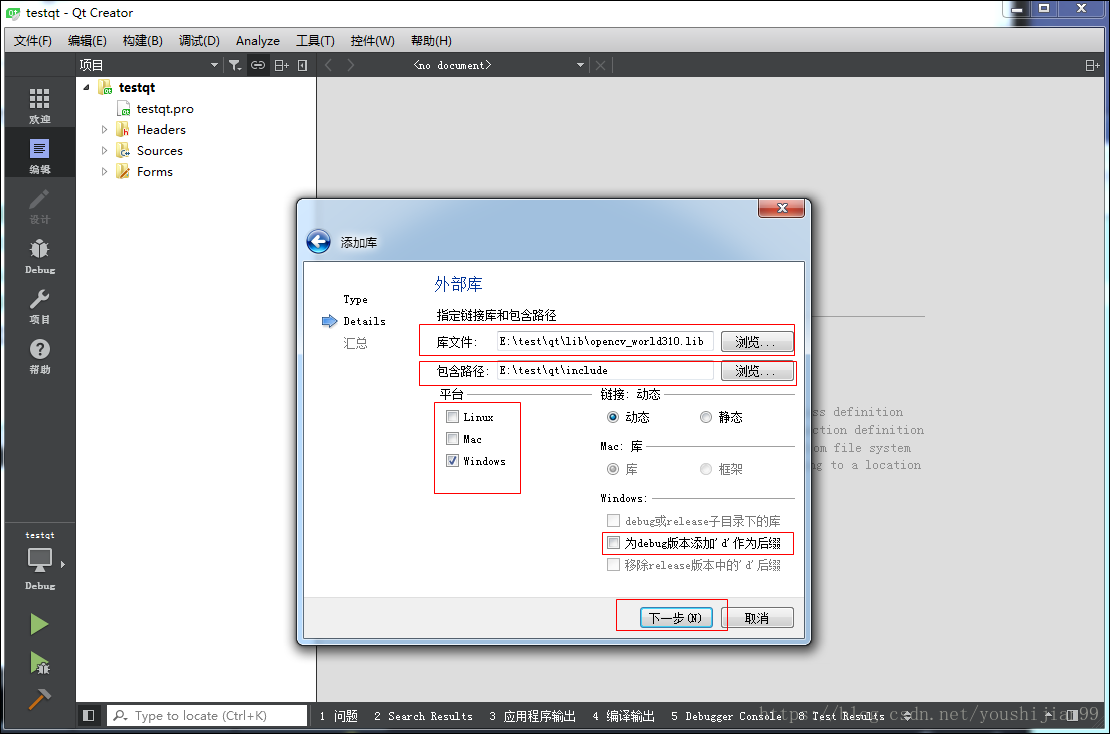
Task: Open the Design mode pencil icon
Action: (x=39, y=199)
